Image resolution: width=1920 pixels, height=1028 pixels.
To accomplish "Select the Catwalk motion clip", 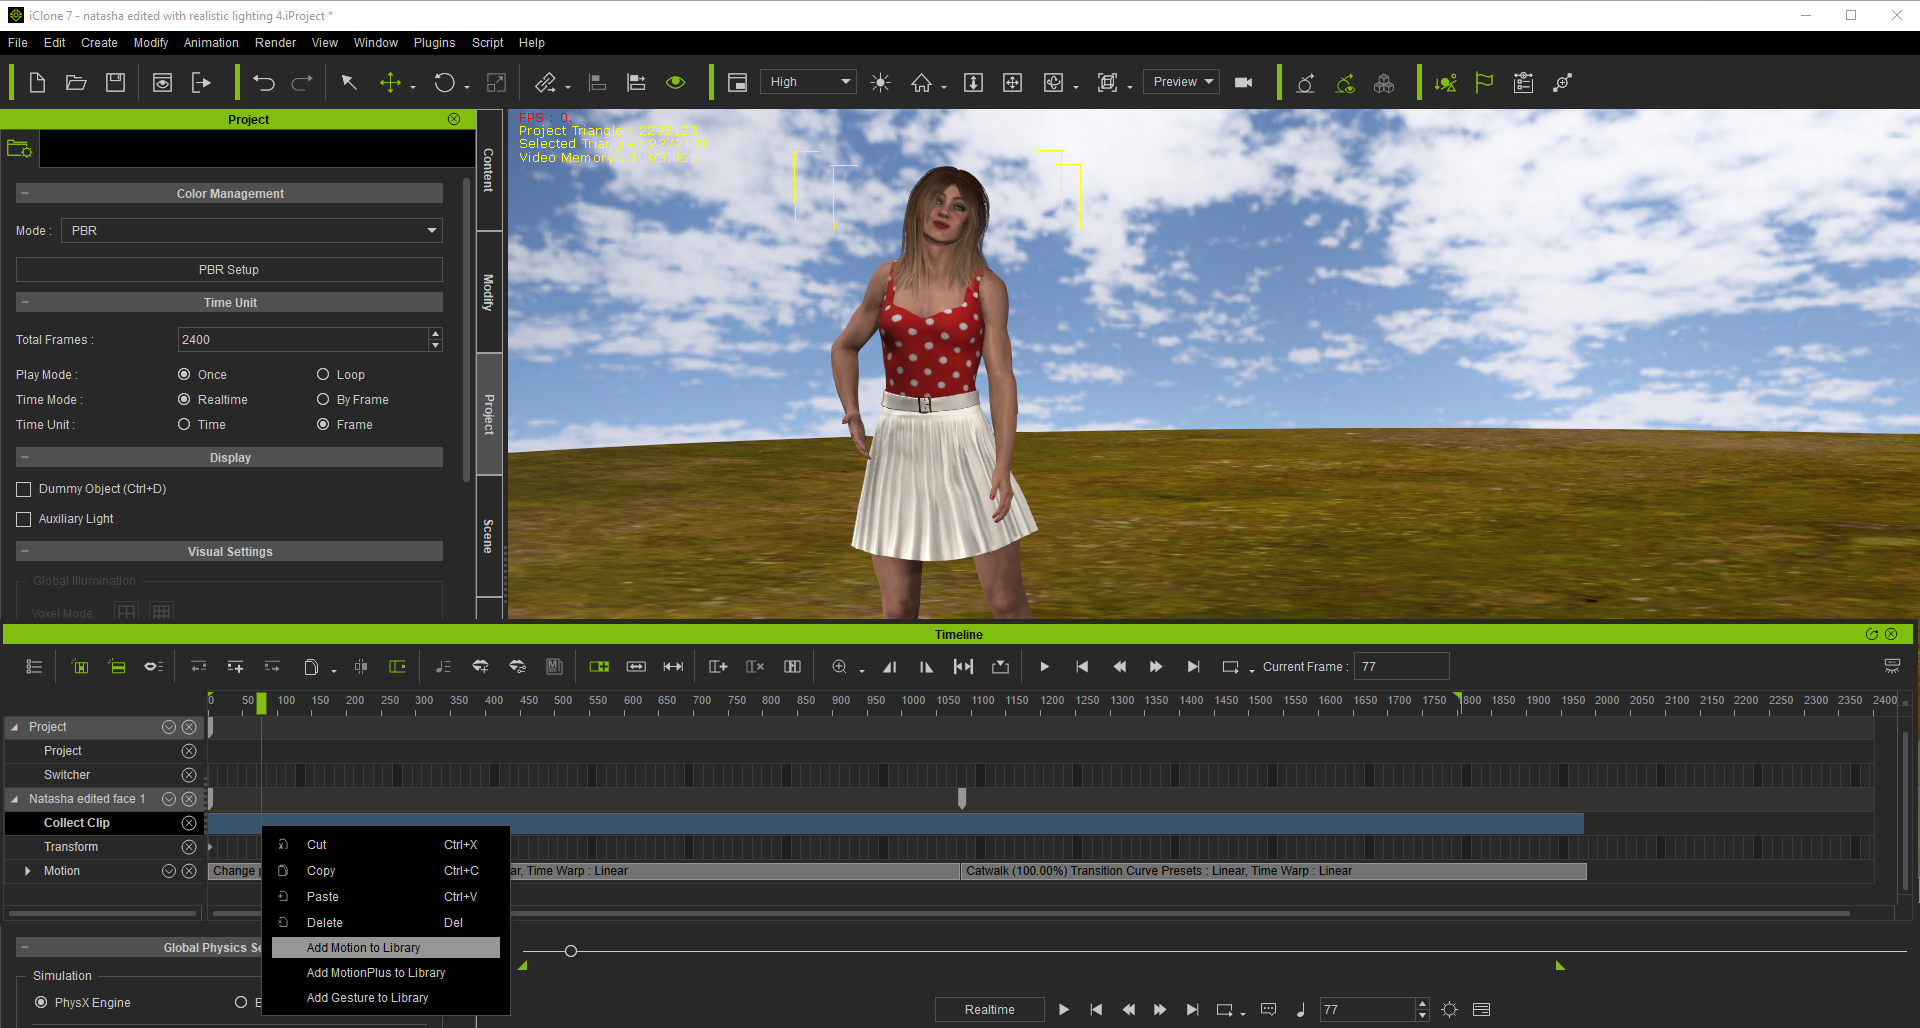I will pyautogui.click(x=1274, y=871).
